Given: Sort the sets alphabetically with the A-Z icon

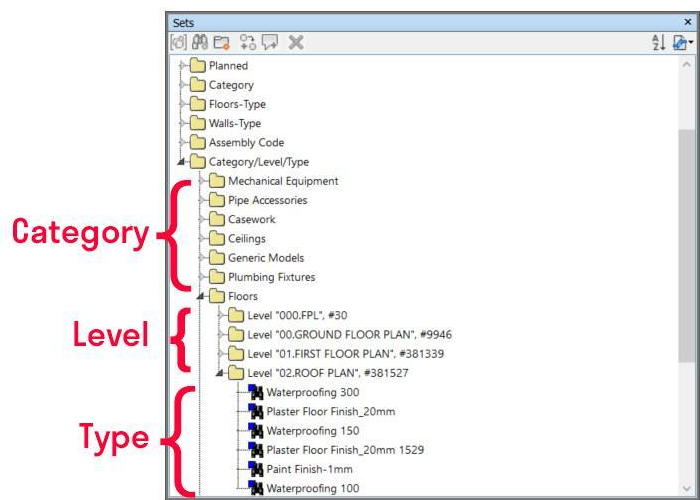Looking at the screenshot, I should tap(658, 42).
